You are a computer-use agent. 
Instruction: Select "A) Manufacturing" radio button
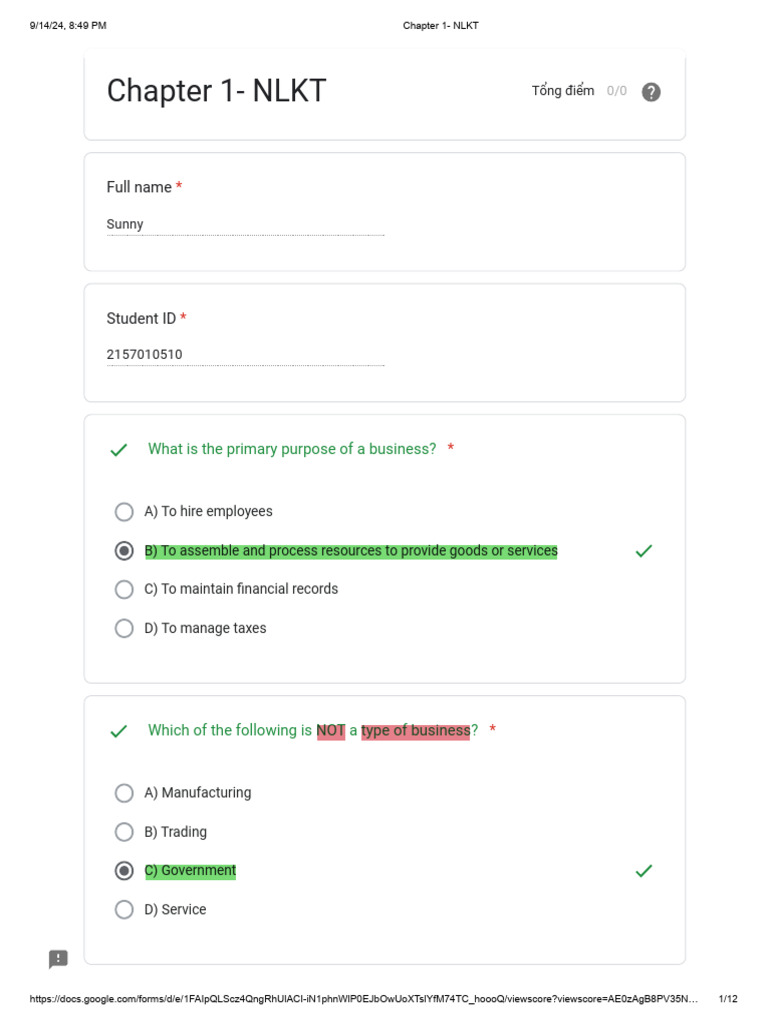coord(124,793)
